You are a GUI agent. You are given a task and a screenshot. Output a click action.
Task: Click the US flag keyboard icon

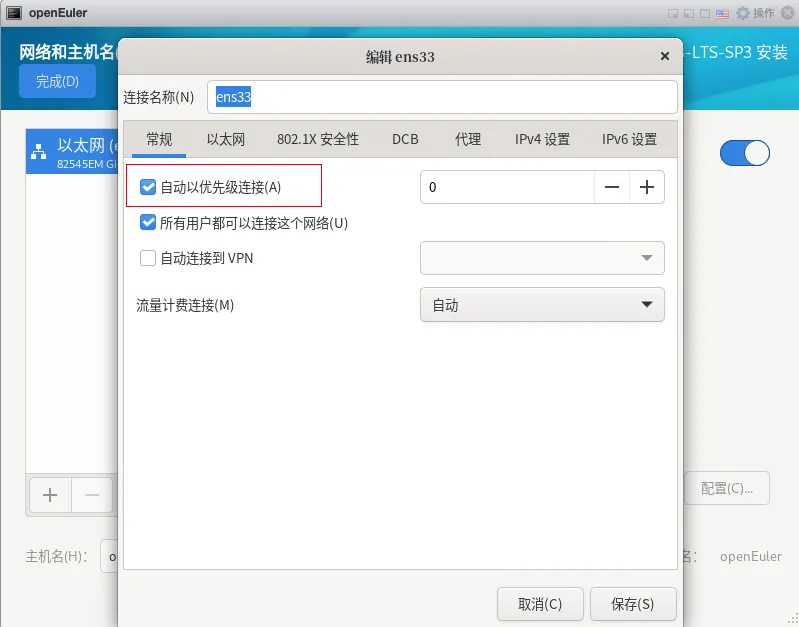pos(722,13)
